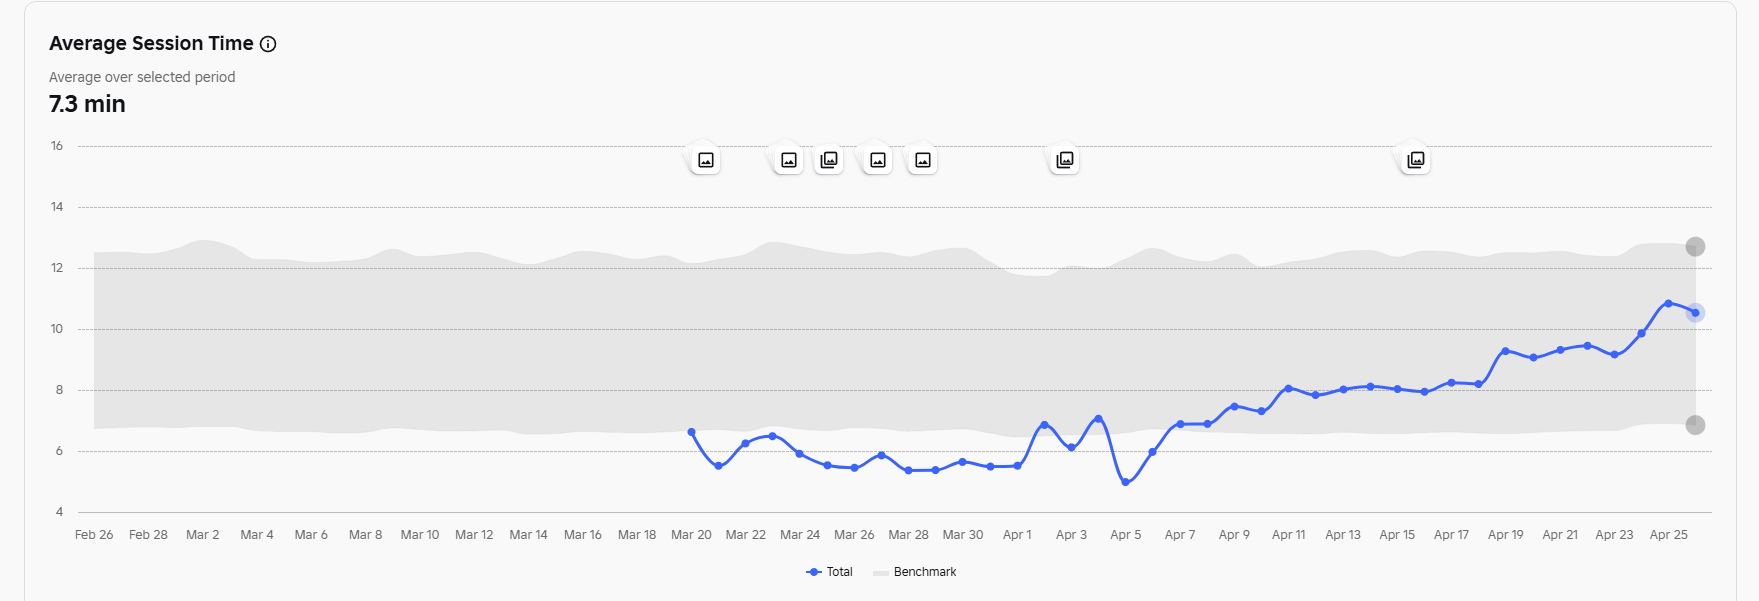
Task: Open the image marker between Mar 22 and Mar 24
Action: click(x=789, y=160)
